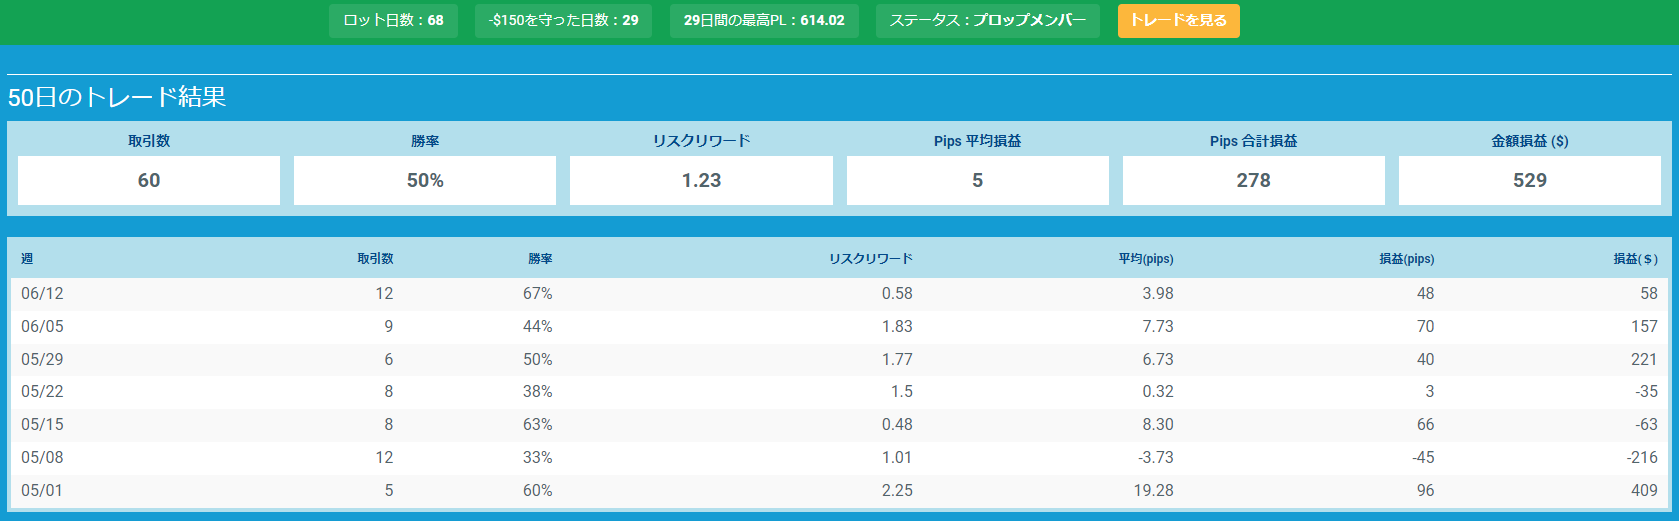The width and height of the screenshot is (1679, 521).
Task: Sort table by 週 column header
Action: [27, 259]
